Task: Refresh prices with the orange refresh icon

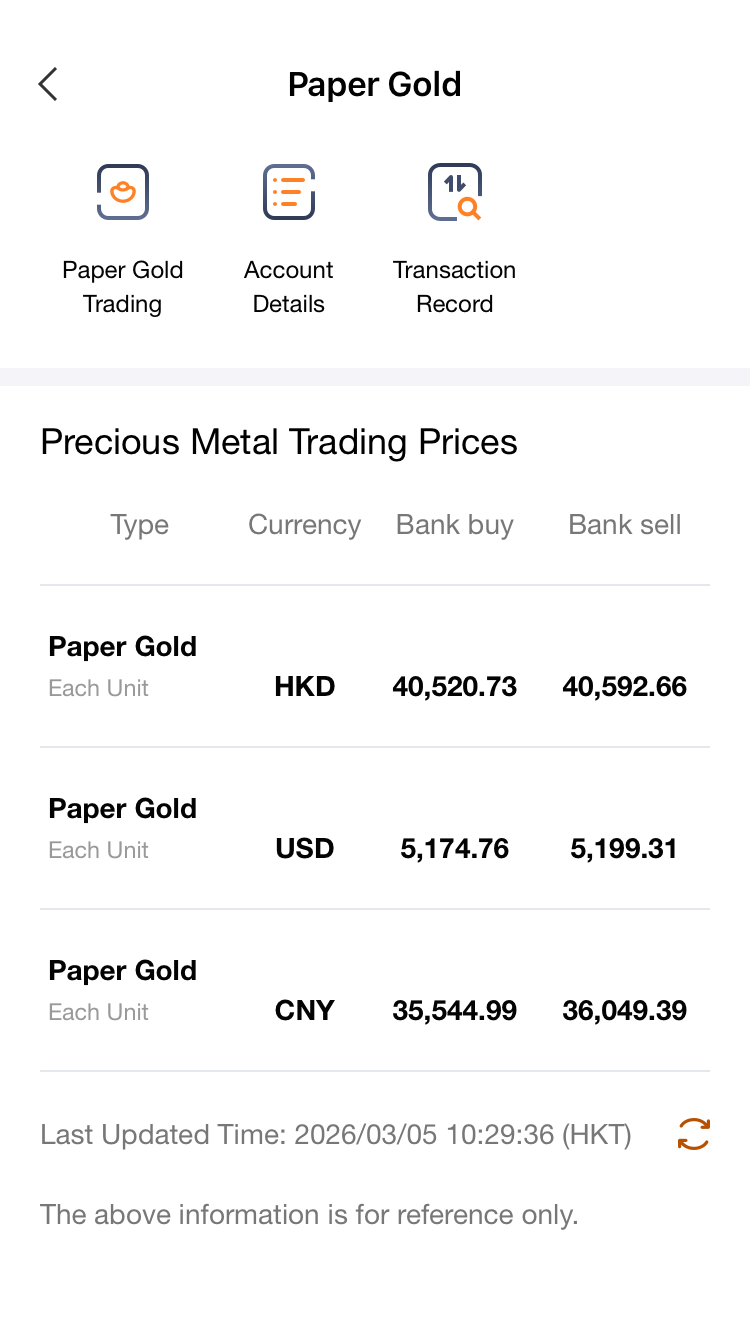Action: 693,1134
